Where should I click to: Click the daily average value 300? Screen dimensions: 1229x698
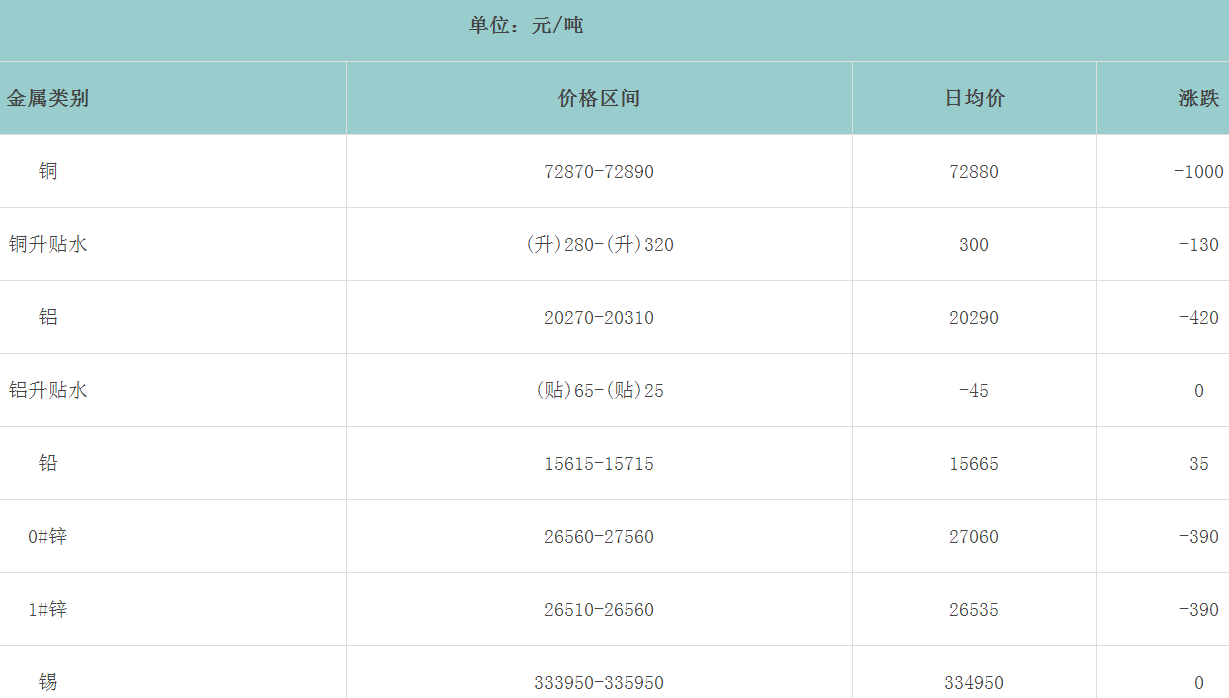[x=974, y=245]
